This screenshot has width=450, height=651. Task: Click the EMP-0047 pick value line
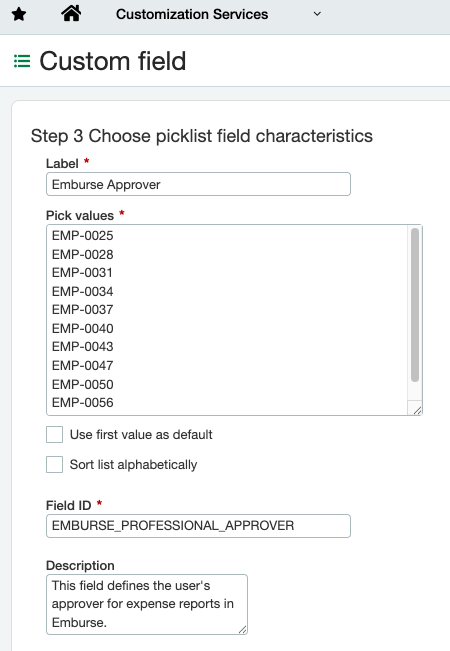pyautogui.click(x=83, y=365)
